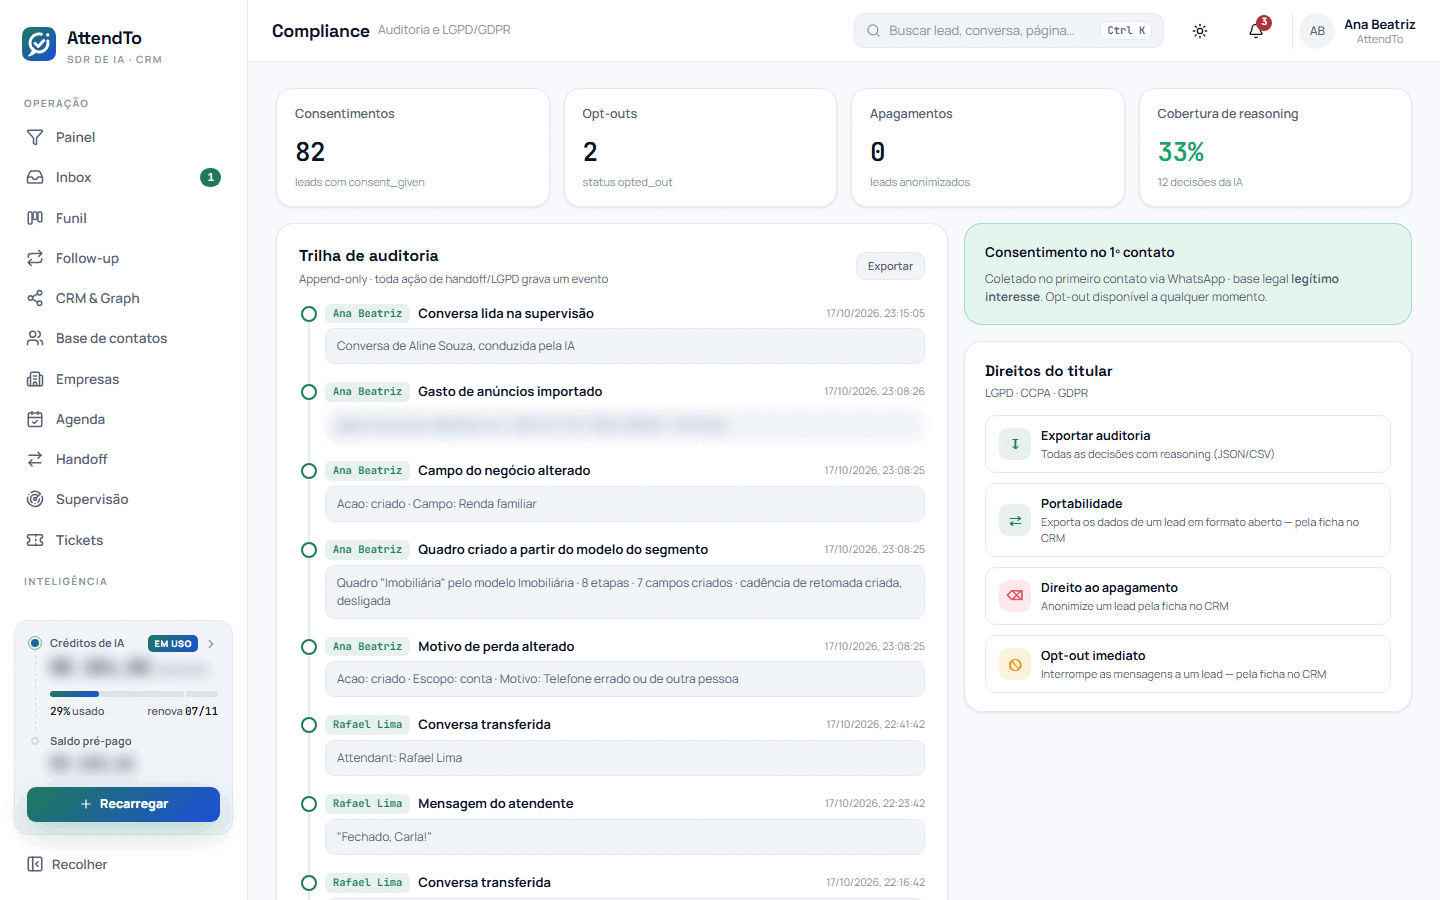Click the Opt-out imediato ban icon
The width and height of the screenshot is (1440, 900).
[1015, 664]
